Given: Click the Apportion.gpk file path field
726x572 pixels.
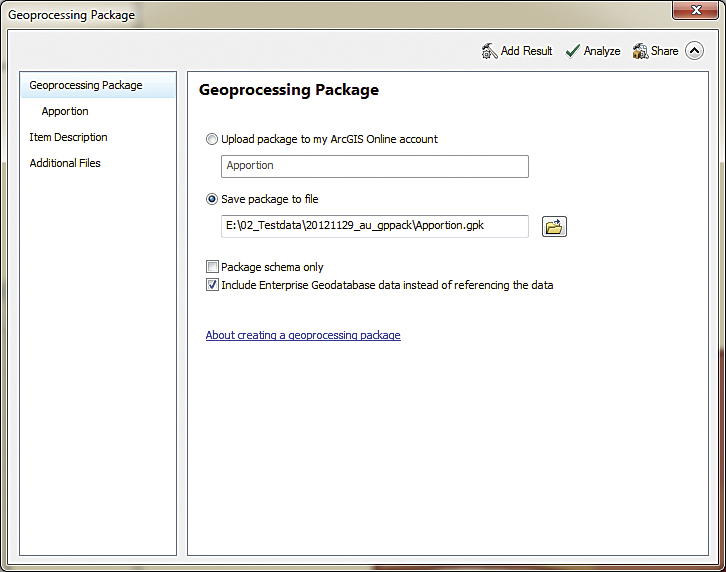Looking at the screenshot, I should point(374,226).
